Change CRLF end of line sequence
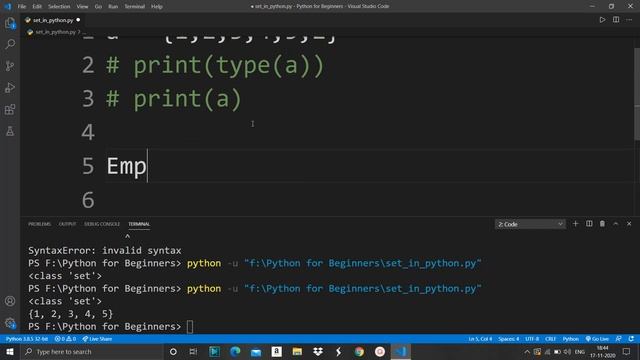 coord(551,339)
